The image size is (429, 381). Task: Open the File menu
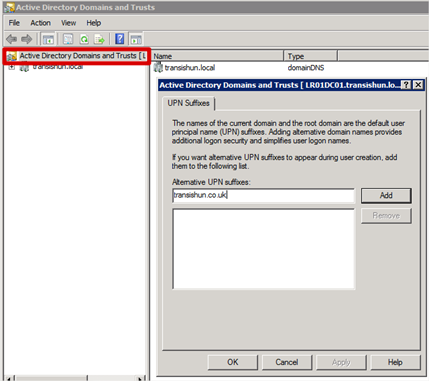click(14, 23)
